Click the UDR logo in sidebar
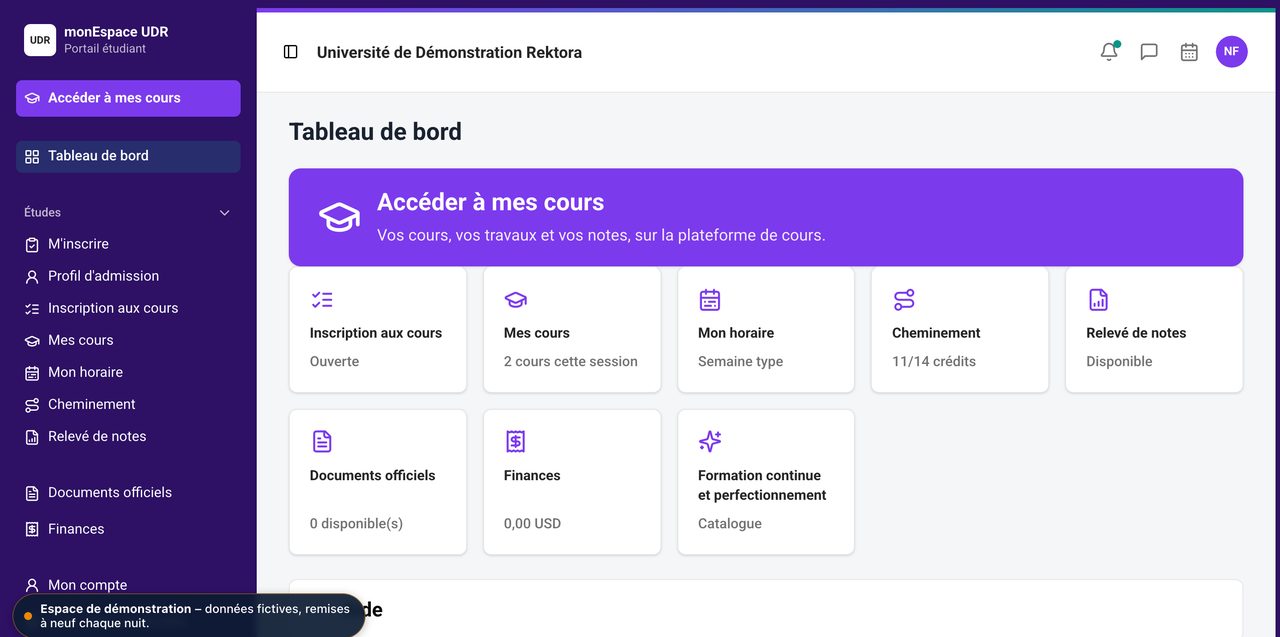 tap(40, 40)
